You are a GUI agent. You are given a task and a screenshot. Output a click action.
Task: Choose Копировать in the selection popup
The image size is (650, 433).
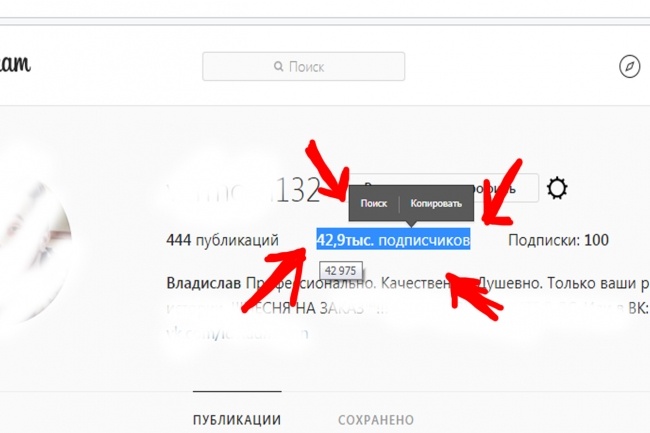[436, 203]
